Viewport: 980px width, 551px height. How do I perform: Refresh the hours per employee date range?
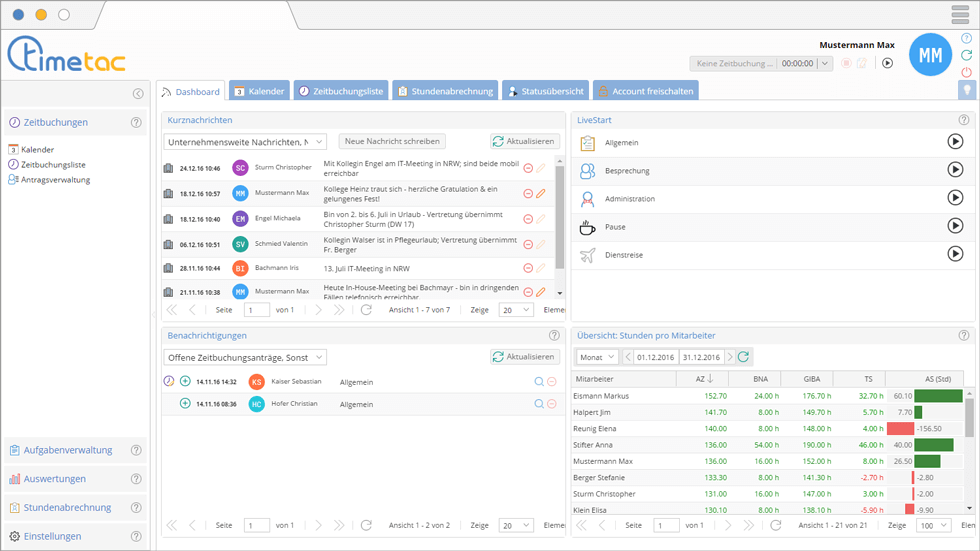coord(743,357)
